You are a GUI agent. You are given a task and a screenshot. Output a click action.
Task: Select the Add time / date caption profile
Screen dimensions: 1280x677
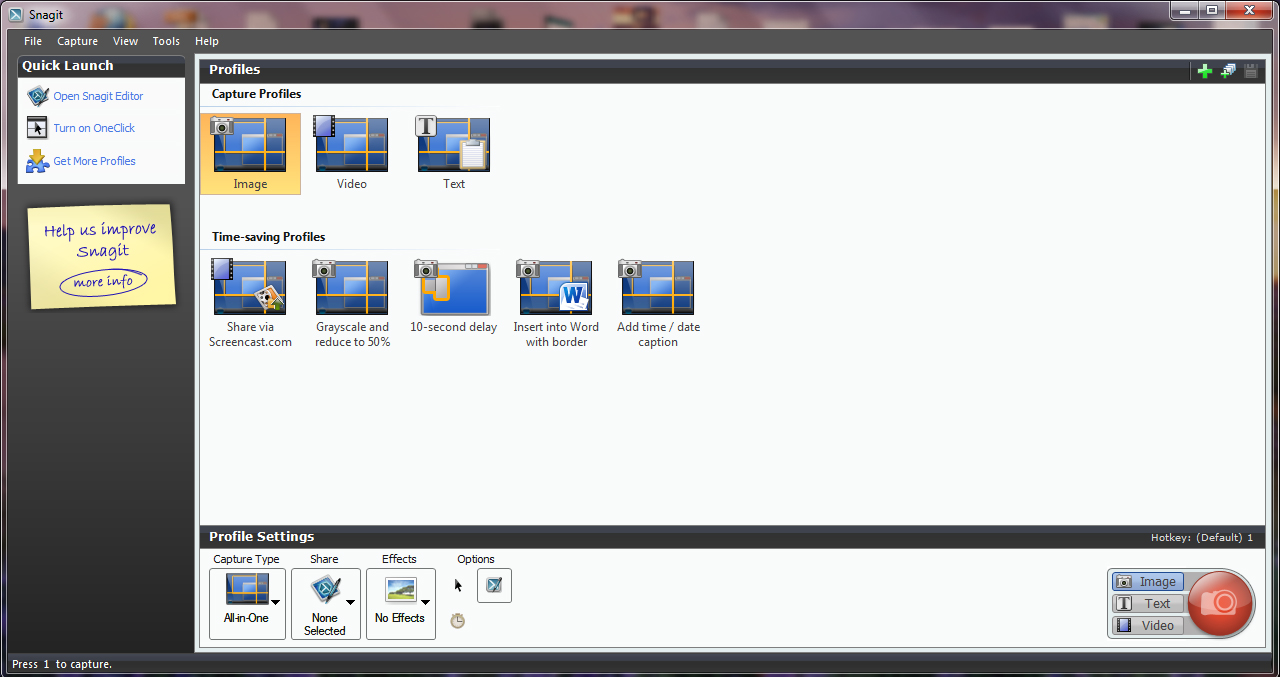tap(658, 304)
